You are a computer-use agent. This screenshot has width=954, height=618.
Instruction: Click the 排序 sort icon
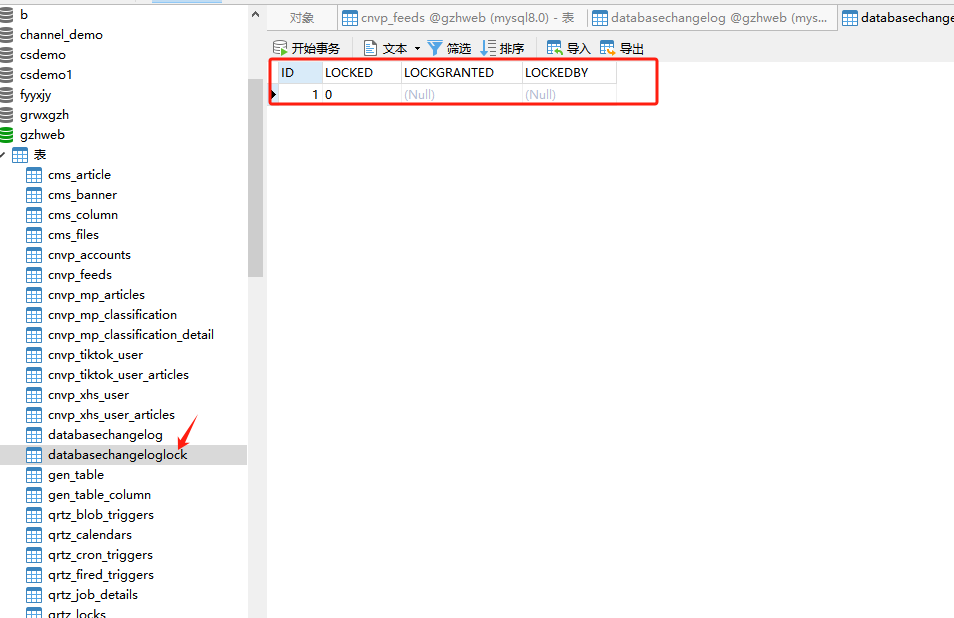(488, 48)
